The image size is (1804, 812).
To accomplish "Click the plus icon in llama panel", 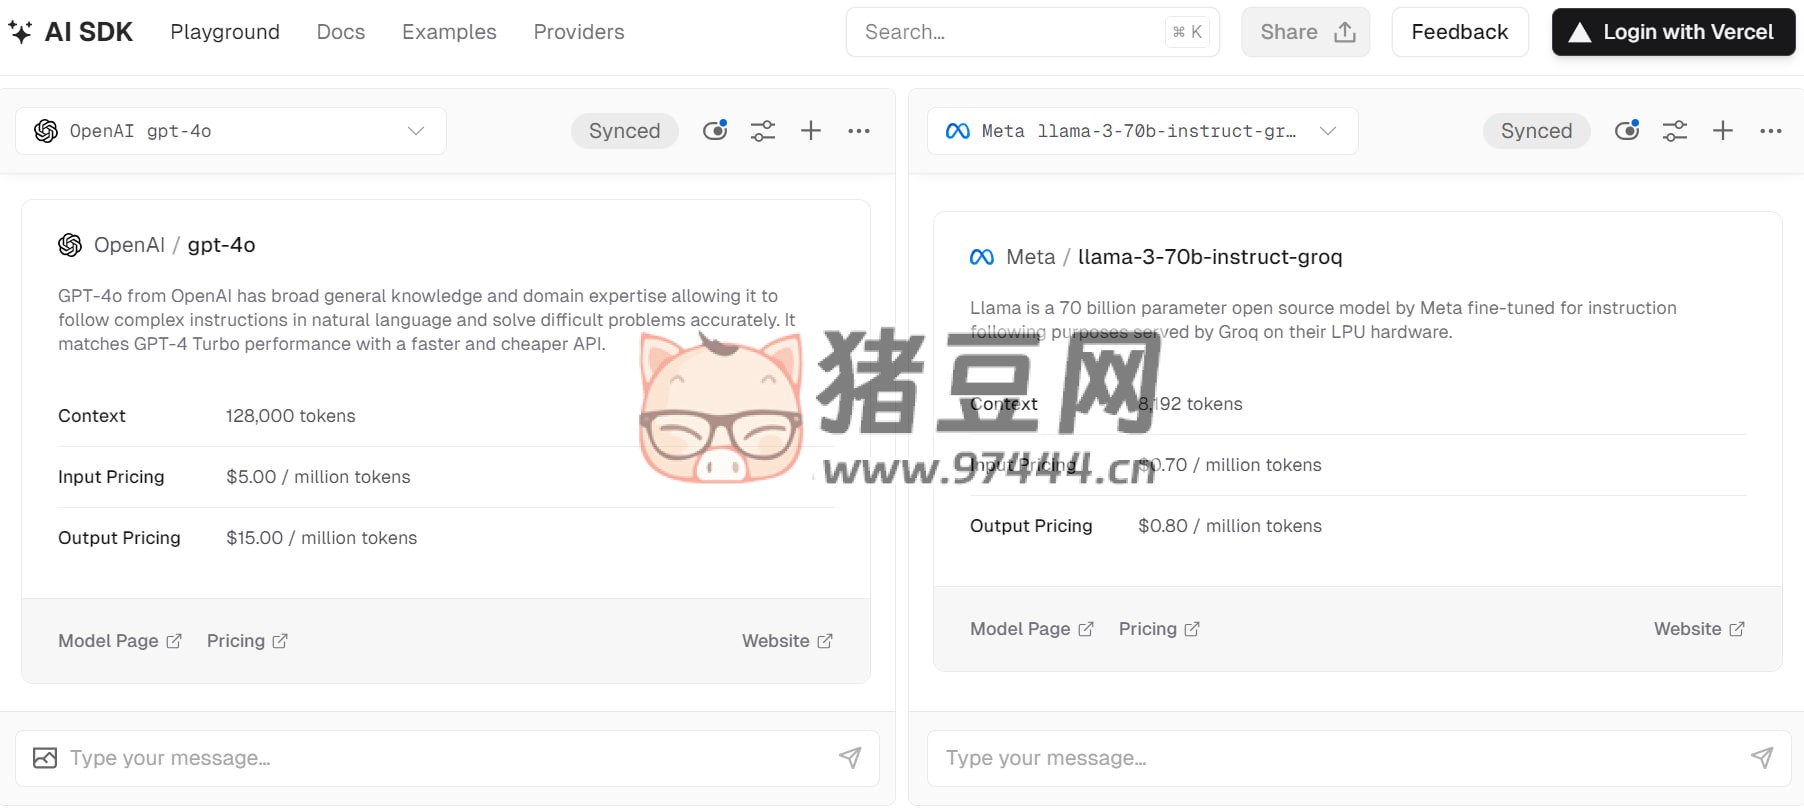I will (x=1723, y=131).
